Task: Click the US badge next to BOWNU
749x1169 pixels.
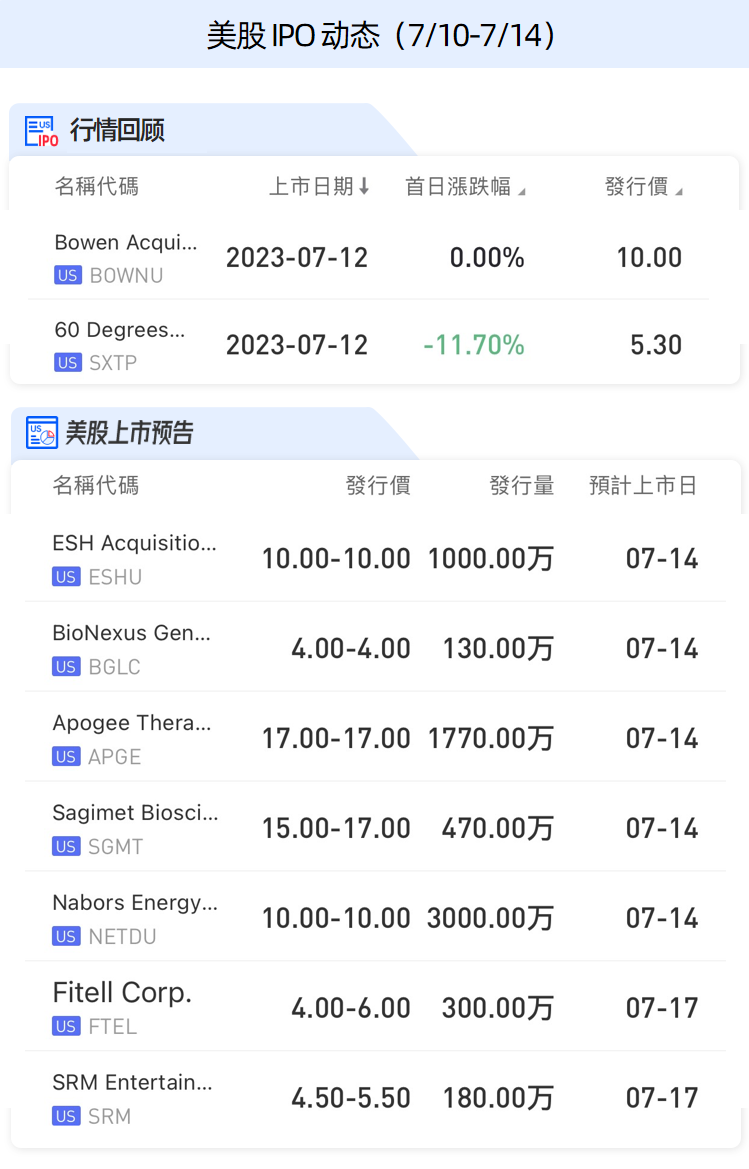Action: click(68, 276)
